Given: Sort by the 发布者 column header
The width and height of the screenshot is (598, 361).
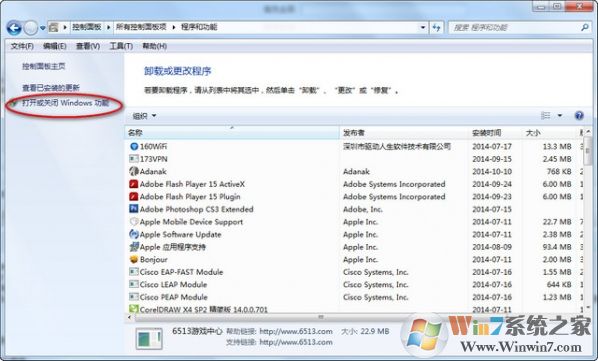Looking at the screenshot, I should [x=403, y=133].
